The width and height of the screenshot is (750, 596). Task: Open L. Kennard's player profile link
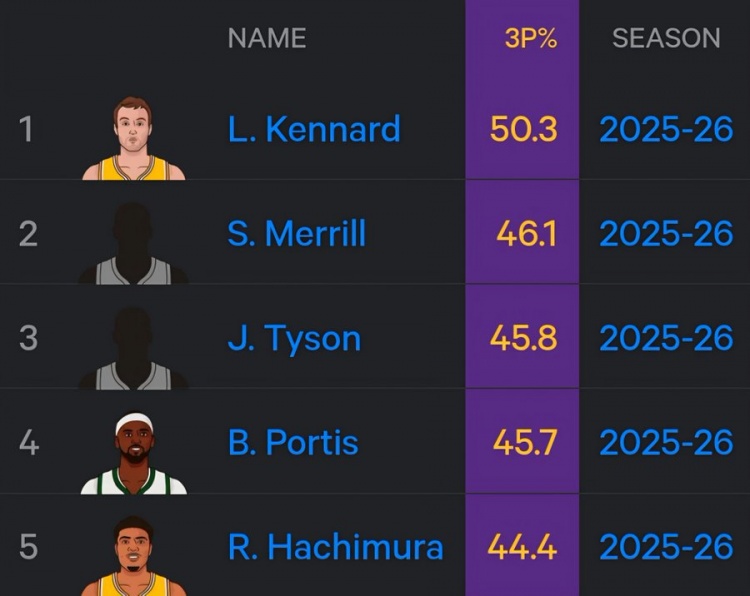click(314, 129)
